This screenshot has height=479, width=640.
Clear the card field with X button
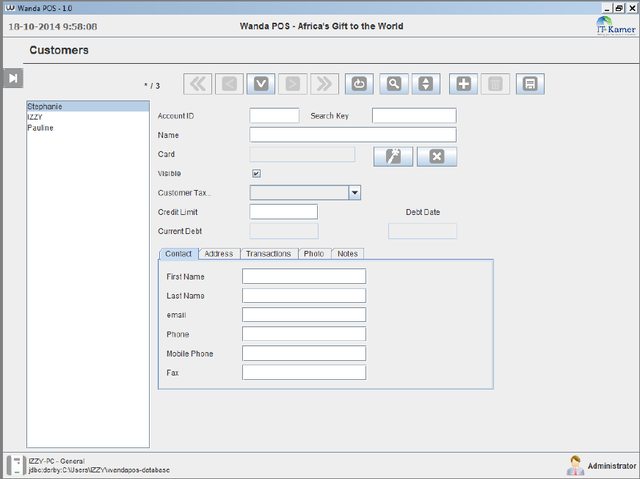(x=436, y=155)
